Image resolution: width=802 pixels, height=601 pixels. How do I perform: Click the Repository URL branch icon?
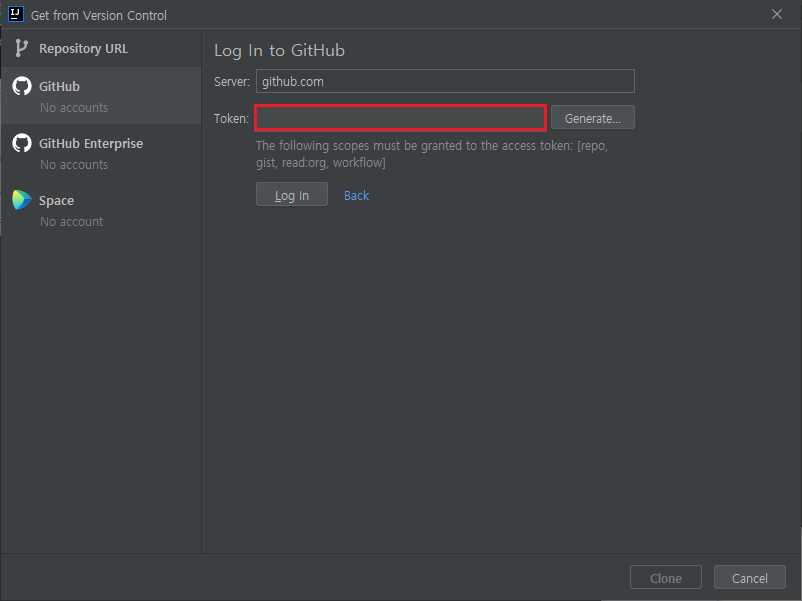(21, 48)
